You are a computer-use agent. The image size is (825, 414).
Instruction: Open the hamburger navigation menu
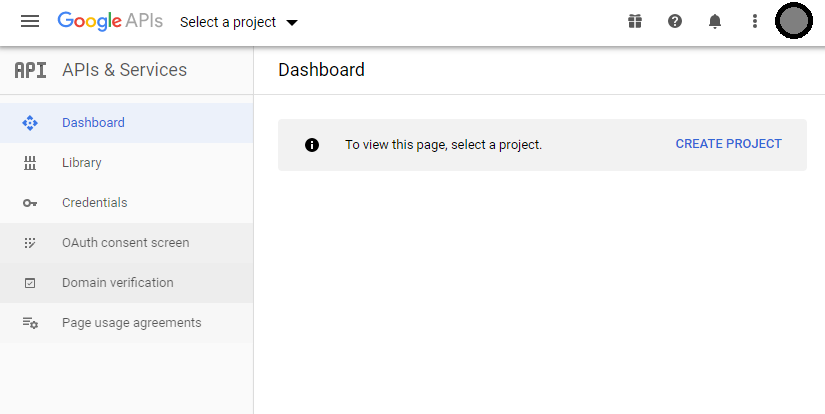coord(30,21)
